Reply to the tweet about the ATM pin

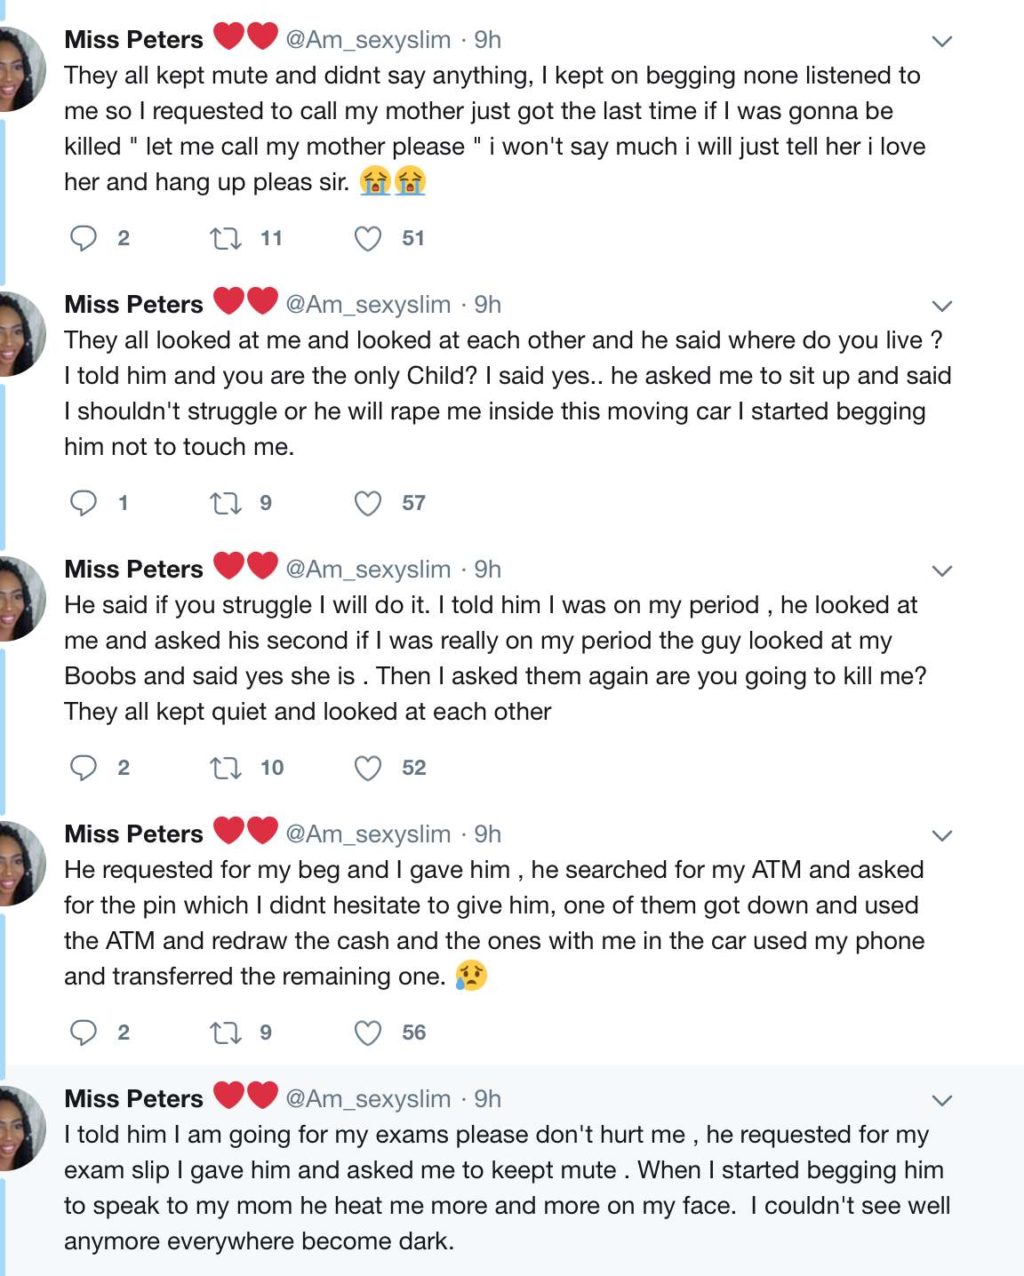point(83,1032)
